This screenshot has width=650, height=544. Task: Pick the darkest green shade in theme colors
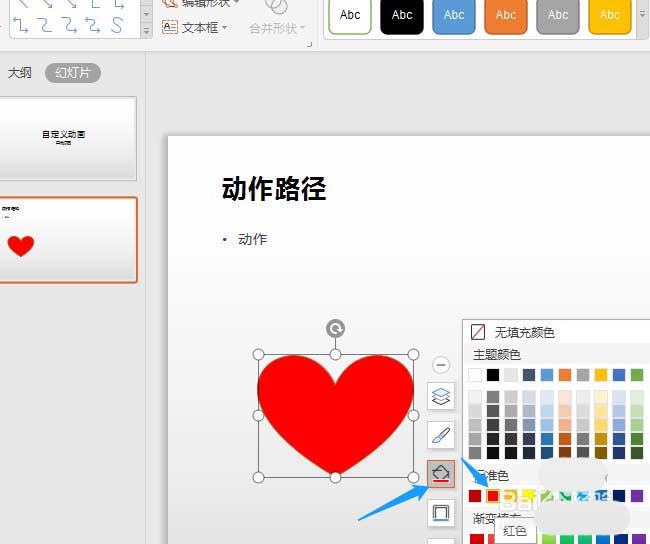[637, 452]
